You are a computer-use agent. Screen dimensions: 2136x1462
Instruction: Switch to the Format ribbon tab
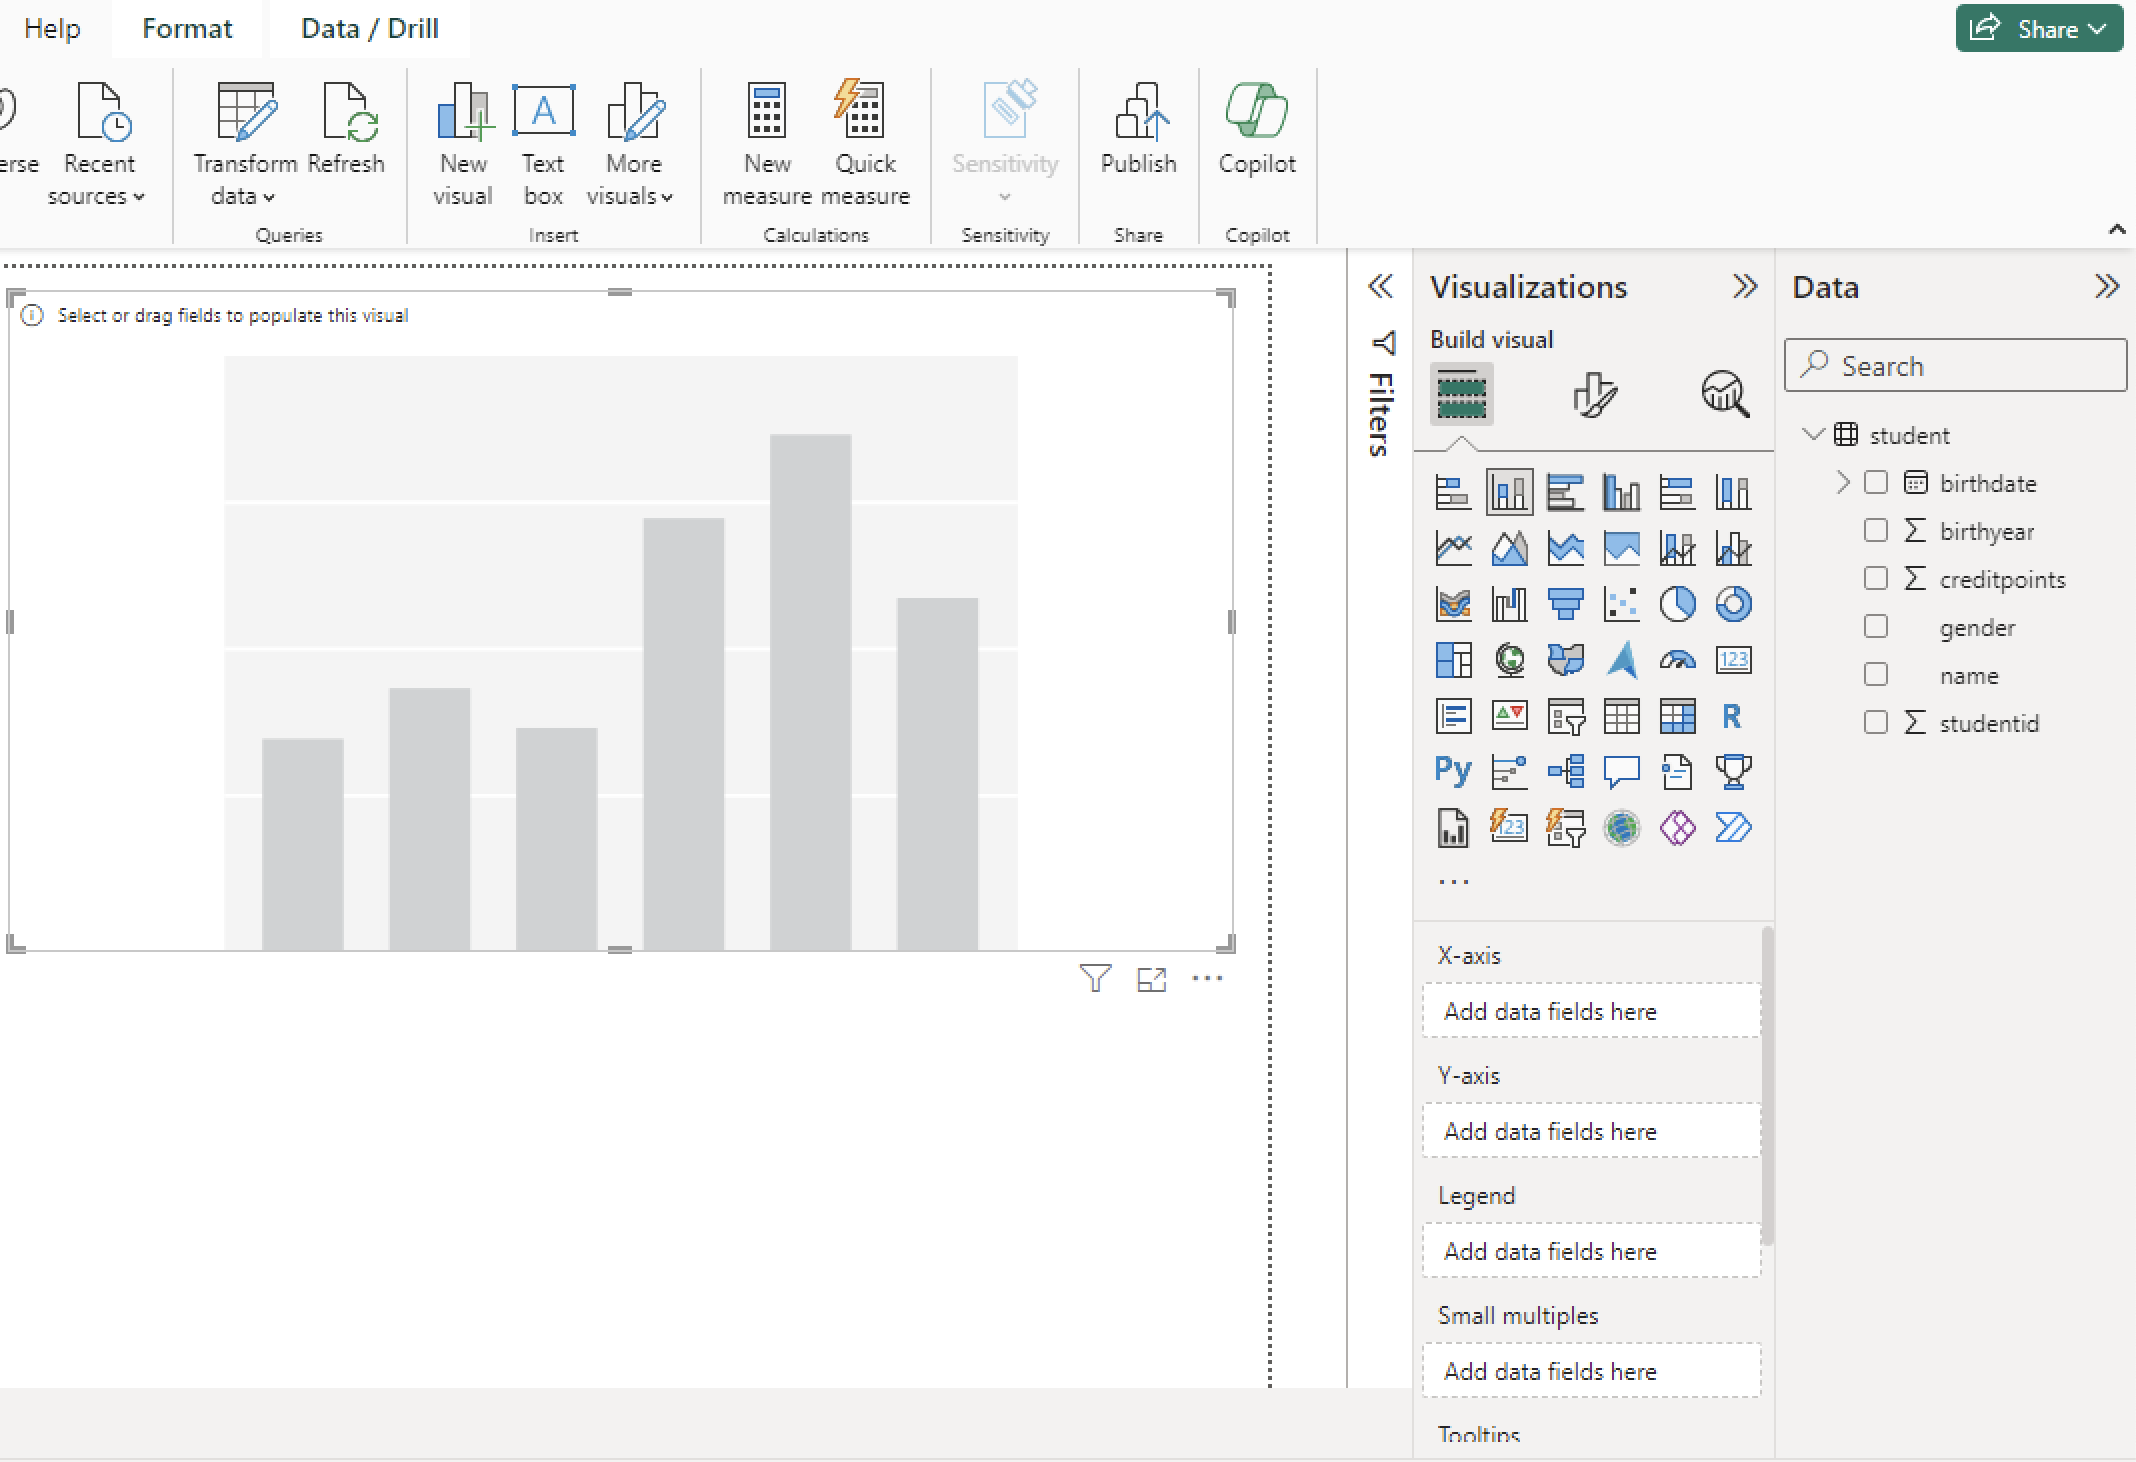187,28
